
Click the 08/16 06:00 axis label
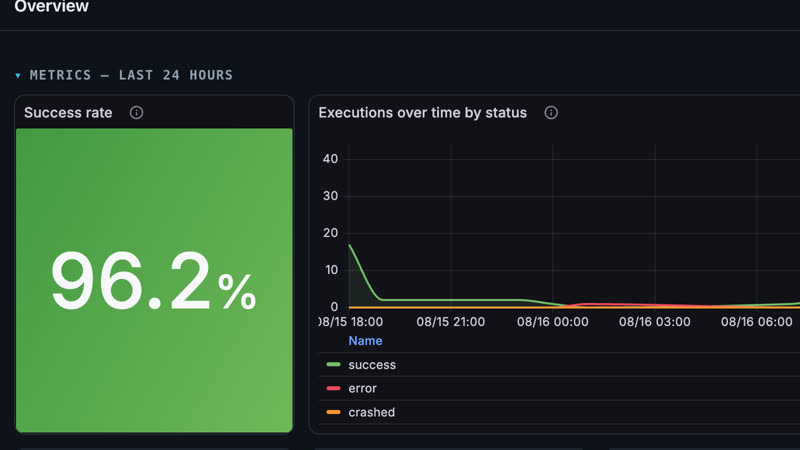[757, 322]
